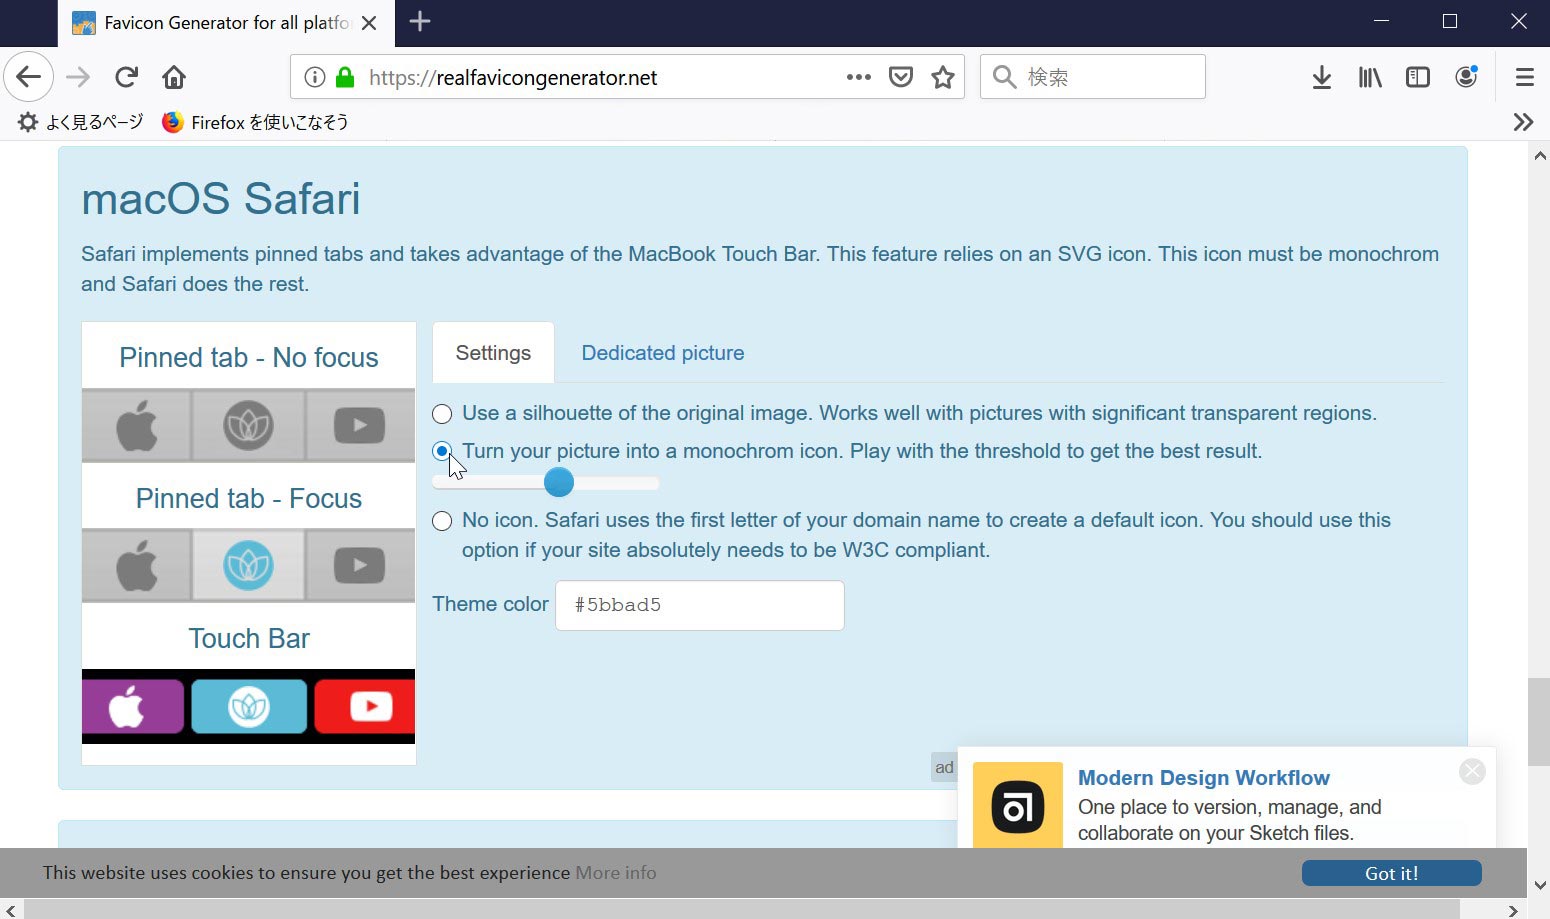This screenshot has height=919, width=1550.
Task: Click the scroll right arrow
Action: 1513,910
